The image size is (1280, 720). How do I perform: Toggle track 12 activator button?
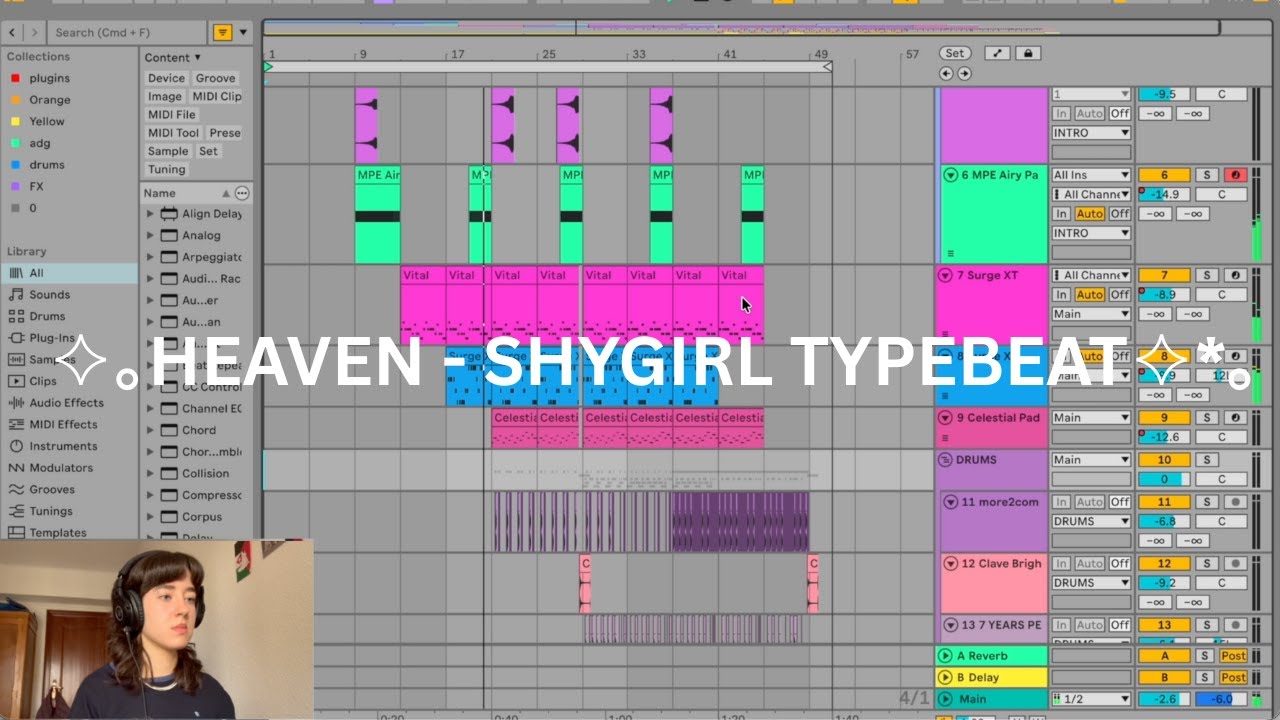click(x=1164, y=564)
